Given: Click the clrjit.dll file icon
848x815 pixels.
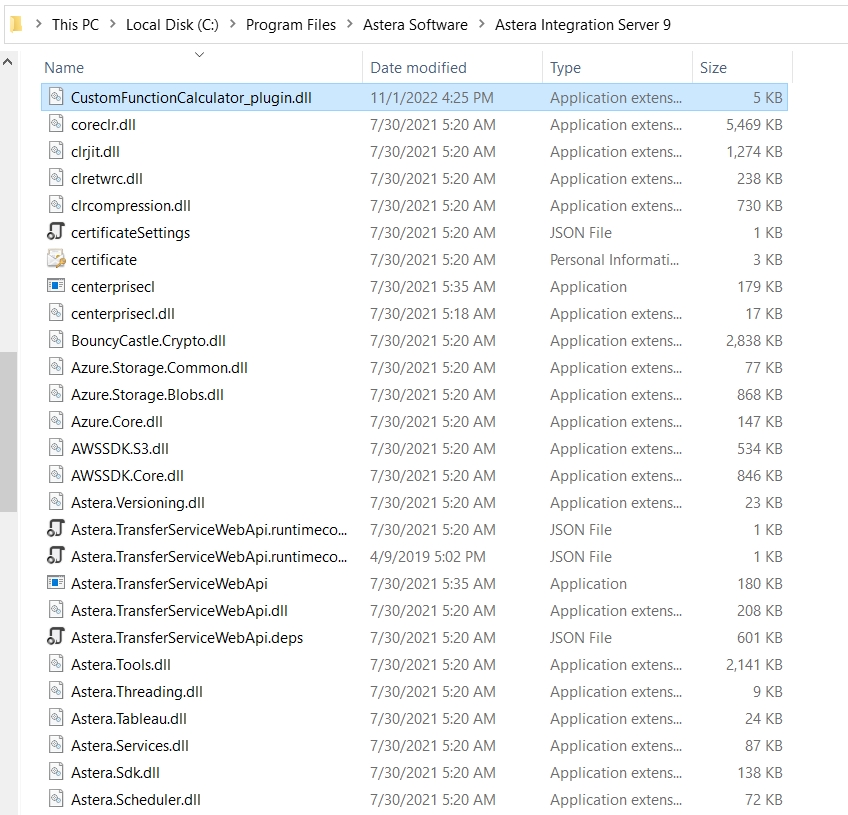Looking at the screenshot, I should 56,151.
